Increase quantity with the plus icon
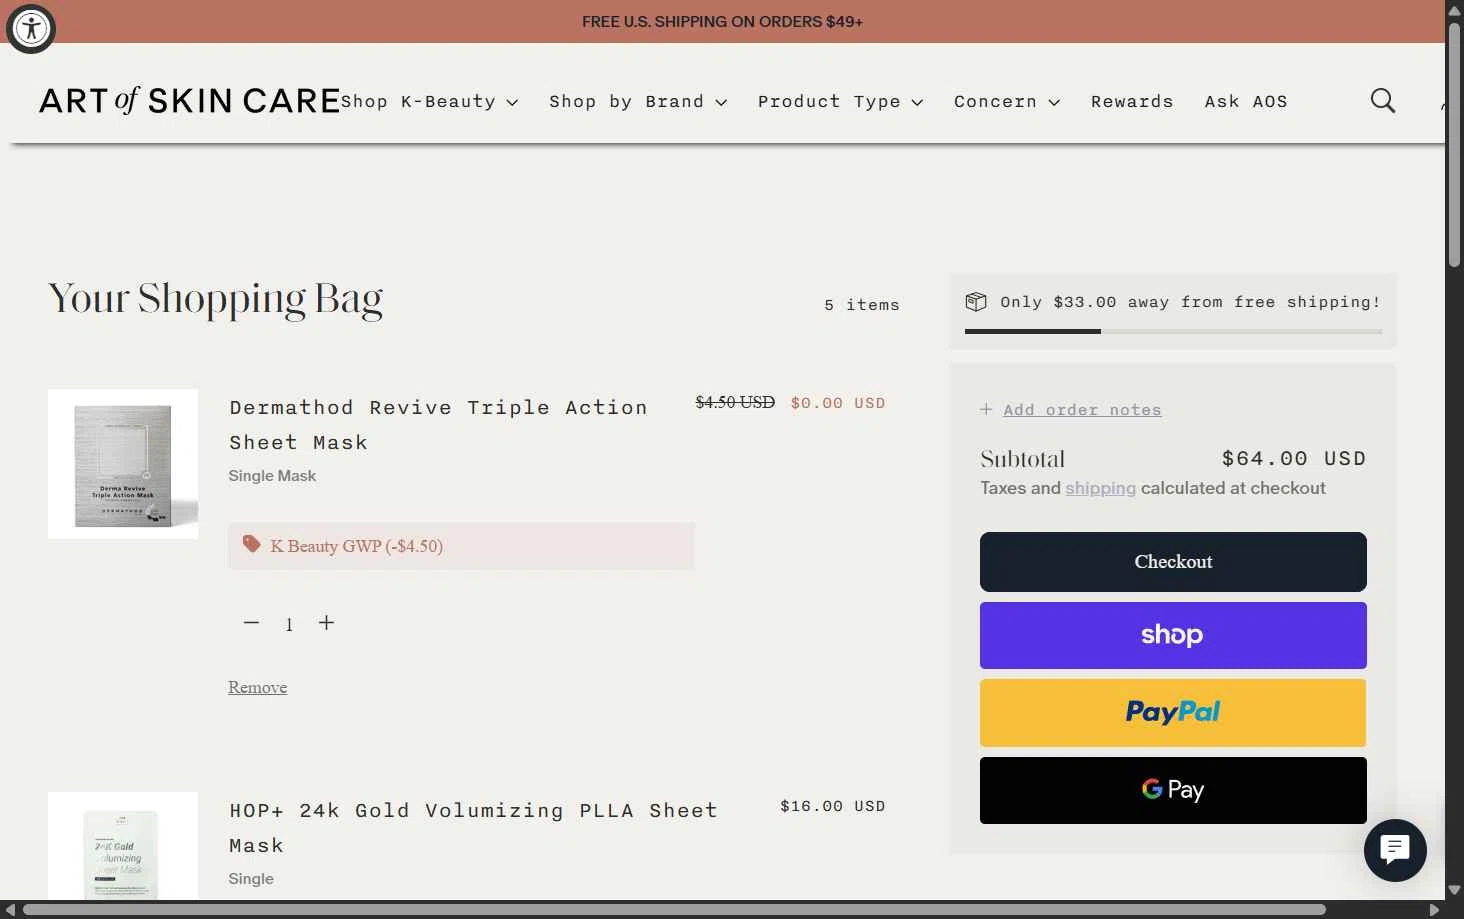The width and height of the screenshot is (1464, 919). (x=326, y=623)
